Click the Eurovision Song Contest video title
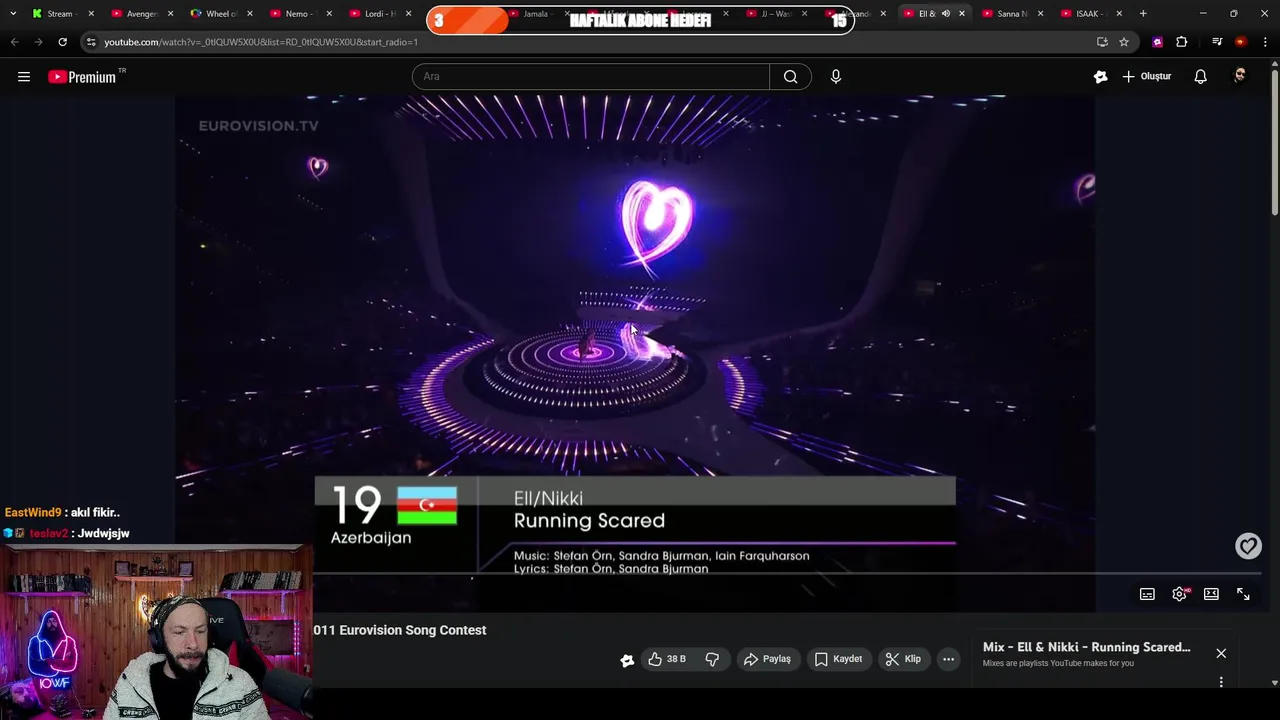Screen dimensions: 1280x720 tap(400, 630)
